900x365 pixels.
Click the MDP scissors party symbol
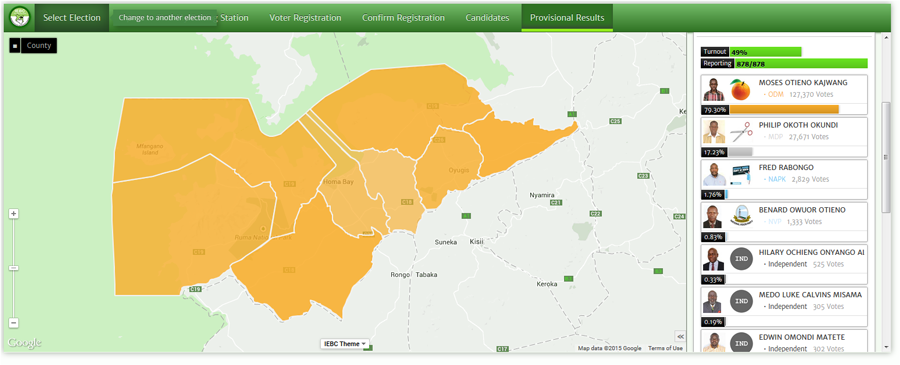pos(740,132)
